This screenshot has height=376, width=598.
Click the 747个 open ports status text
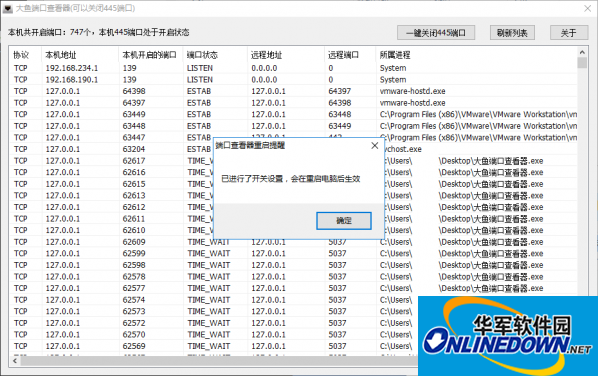pos(98,32)
